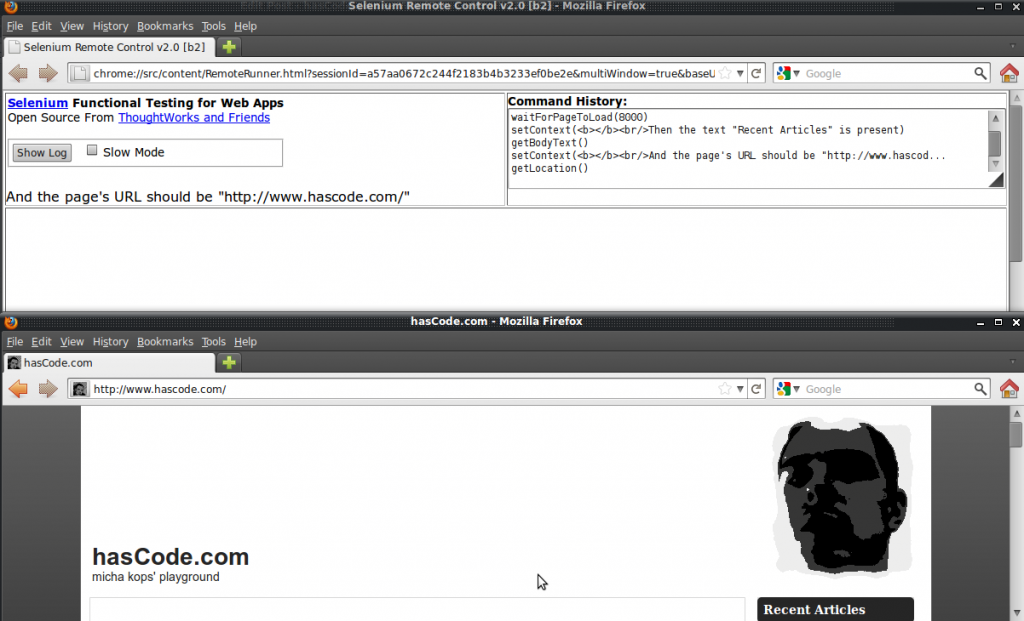Click the Show Log button
This screenshot has height=621, width=1024.
(42, 153)
